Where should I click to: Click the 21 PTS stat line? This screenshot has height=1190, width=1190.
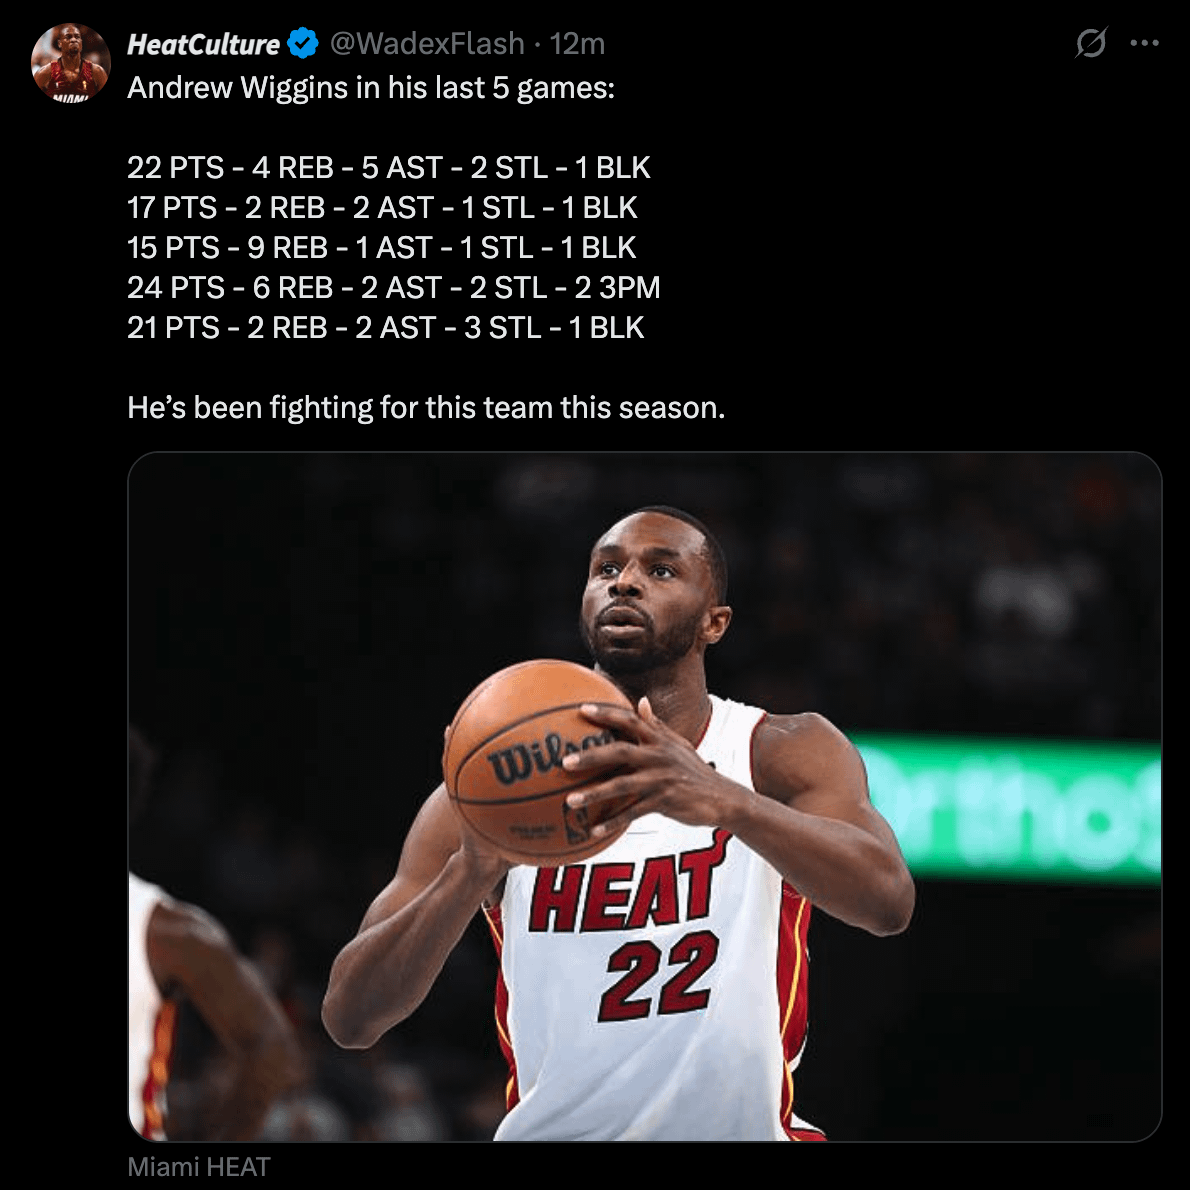click(385, 327)
